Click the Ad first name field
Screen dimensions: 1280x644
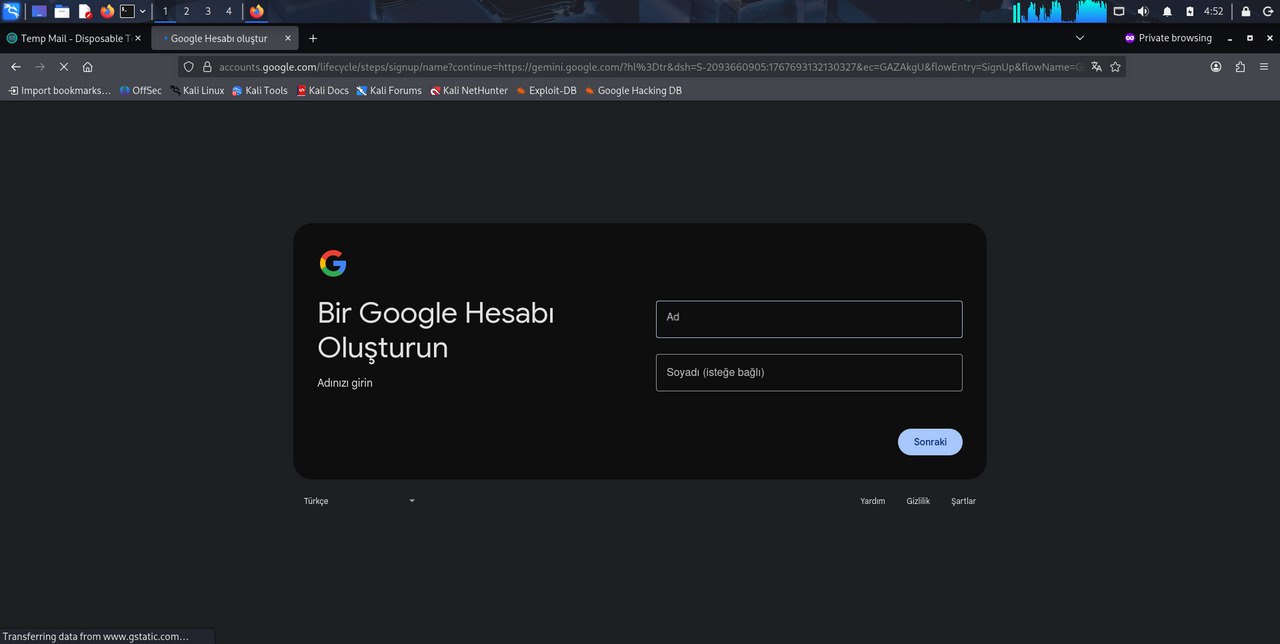[x=809, y=319]
